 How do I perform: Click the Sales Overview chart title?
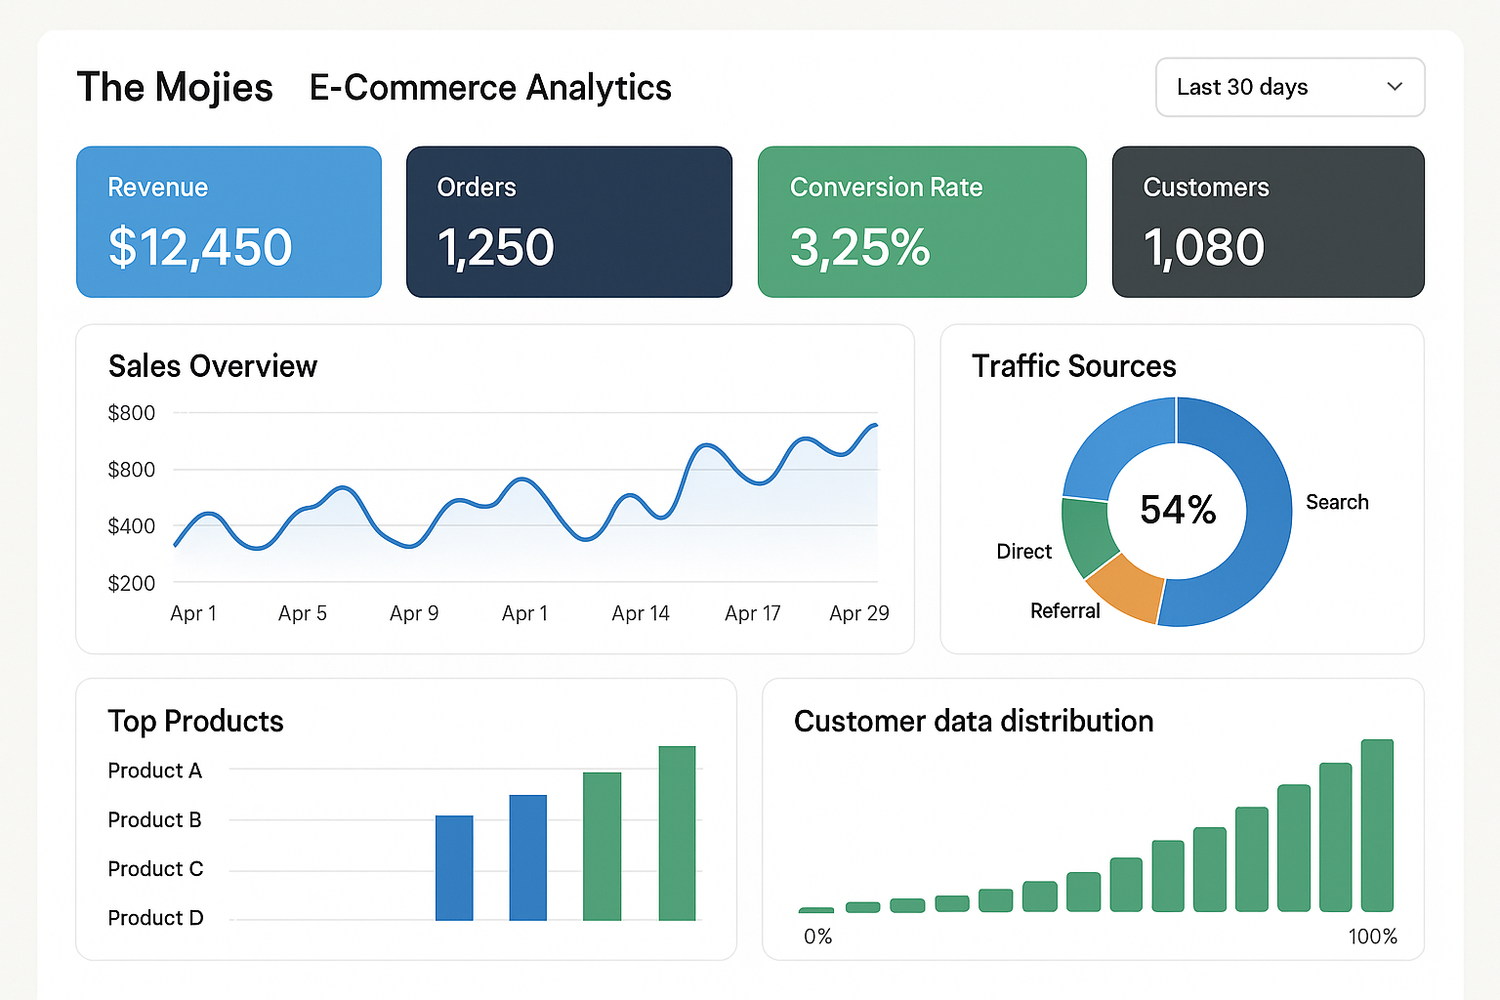pos(212,366)
